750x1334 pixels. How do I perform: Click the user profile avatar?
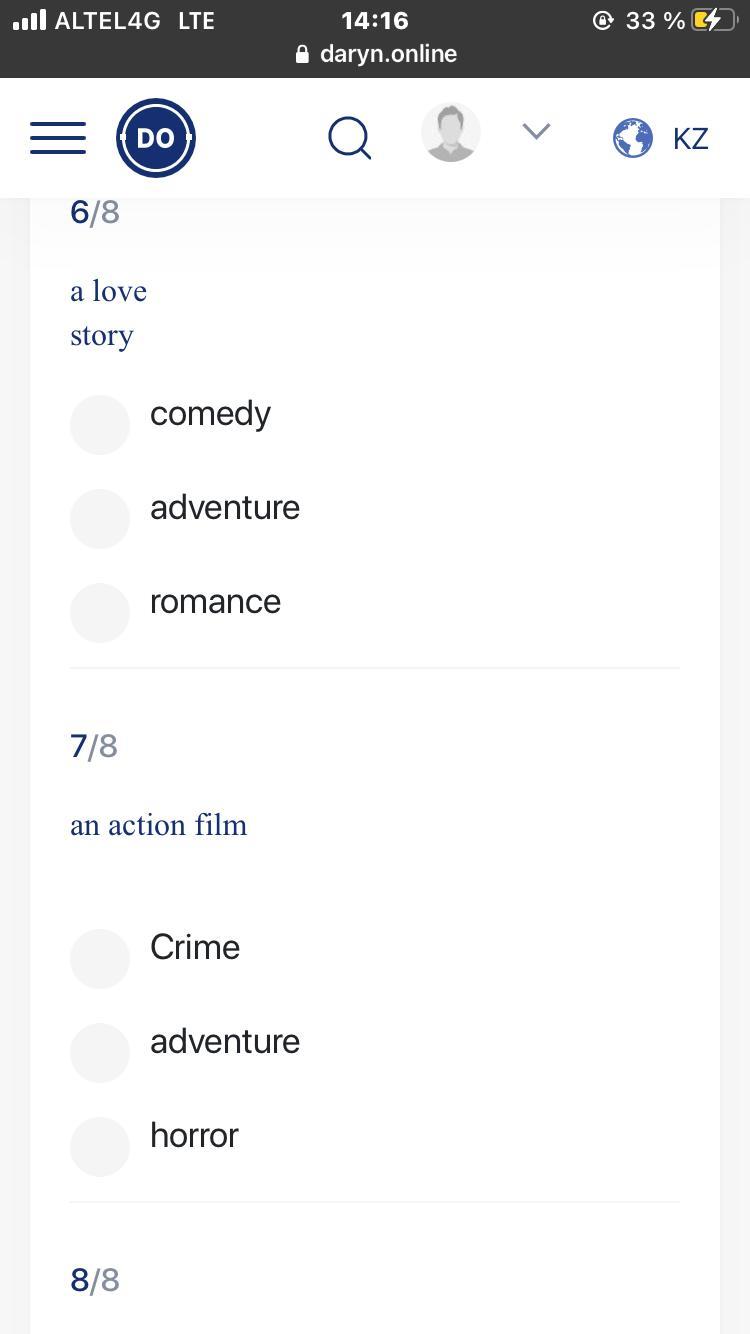451,133
